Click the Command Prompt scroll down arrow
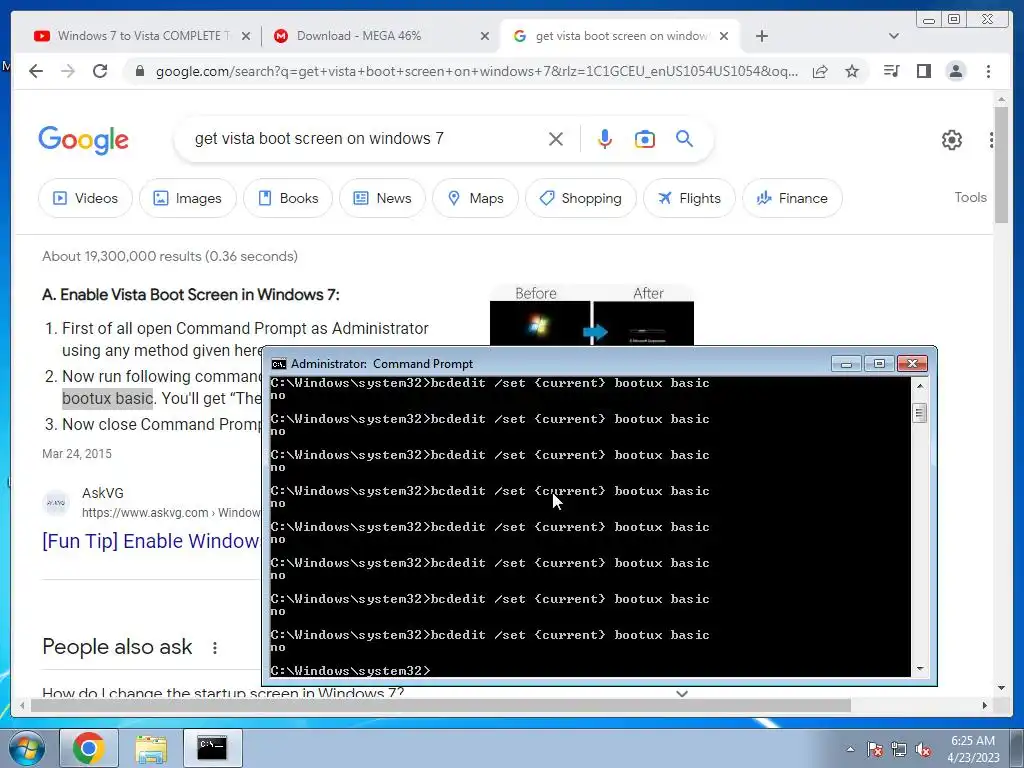Image resolution: width=1024 pixels, height=768 pixels. (x=920, y=668)
